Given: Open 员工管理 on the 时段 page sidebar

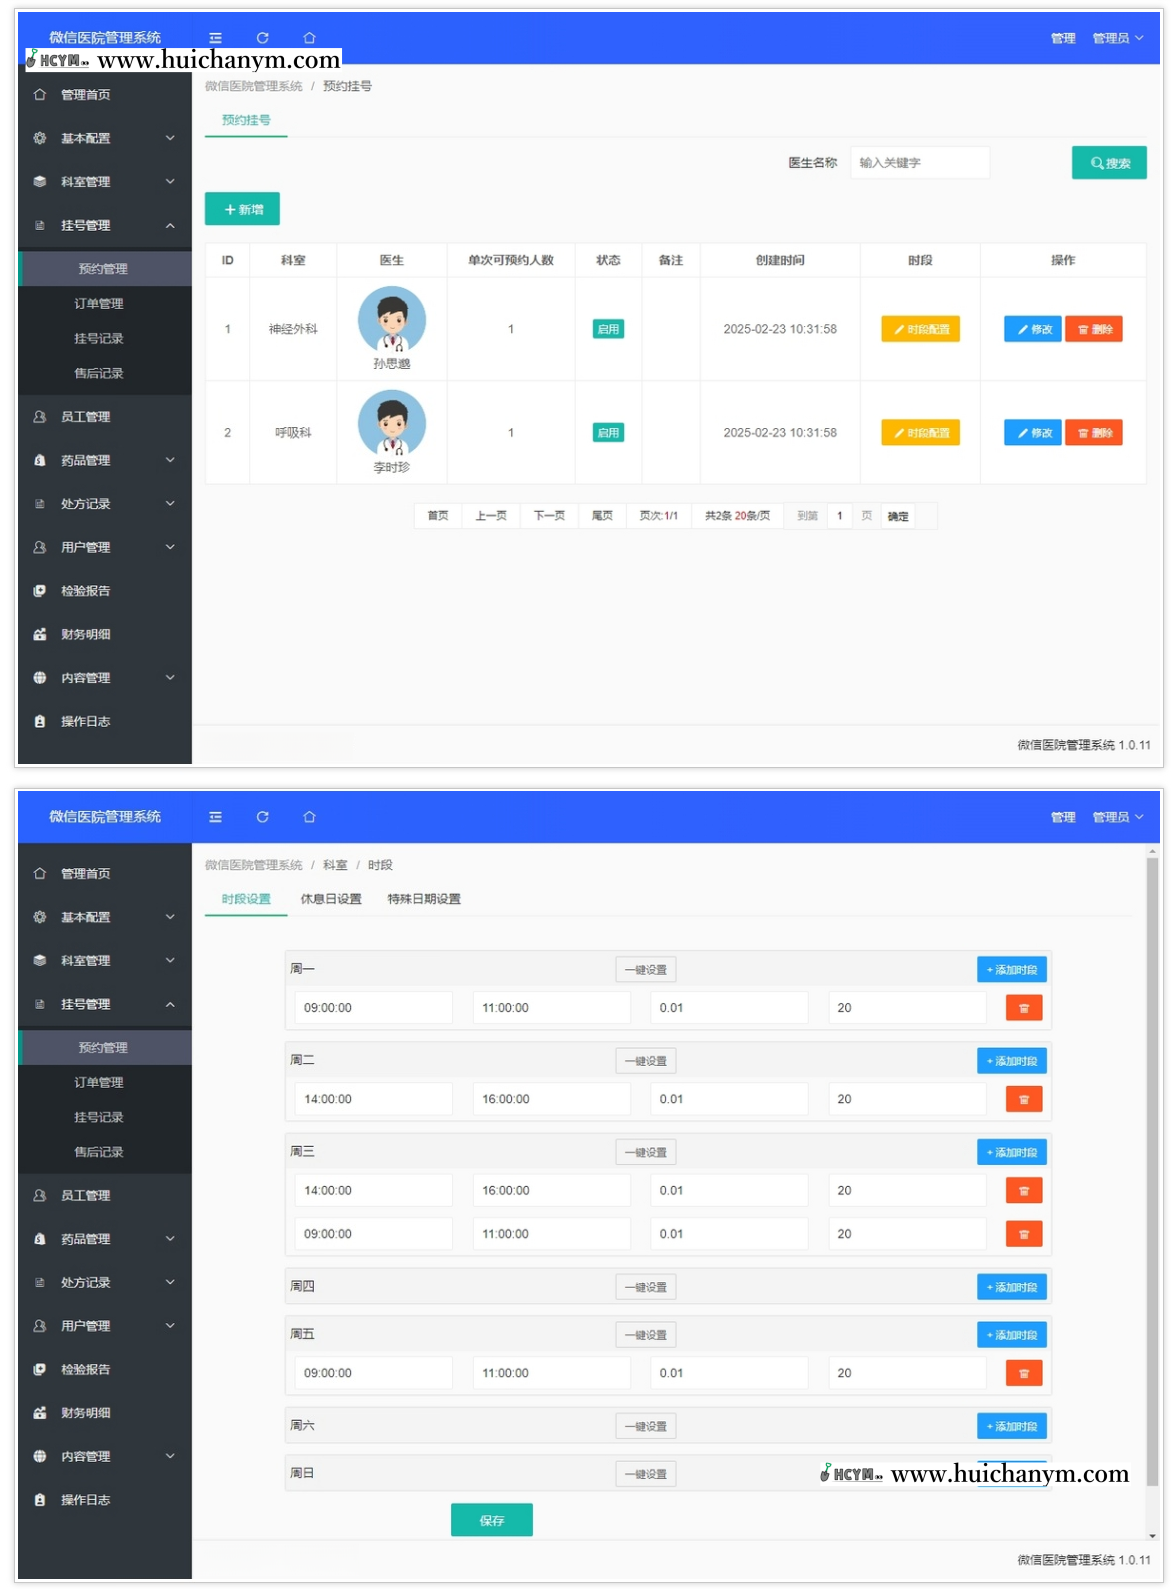Looking at the screenshot, I should tap(105, 1196).
